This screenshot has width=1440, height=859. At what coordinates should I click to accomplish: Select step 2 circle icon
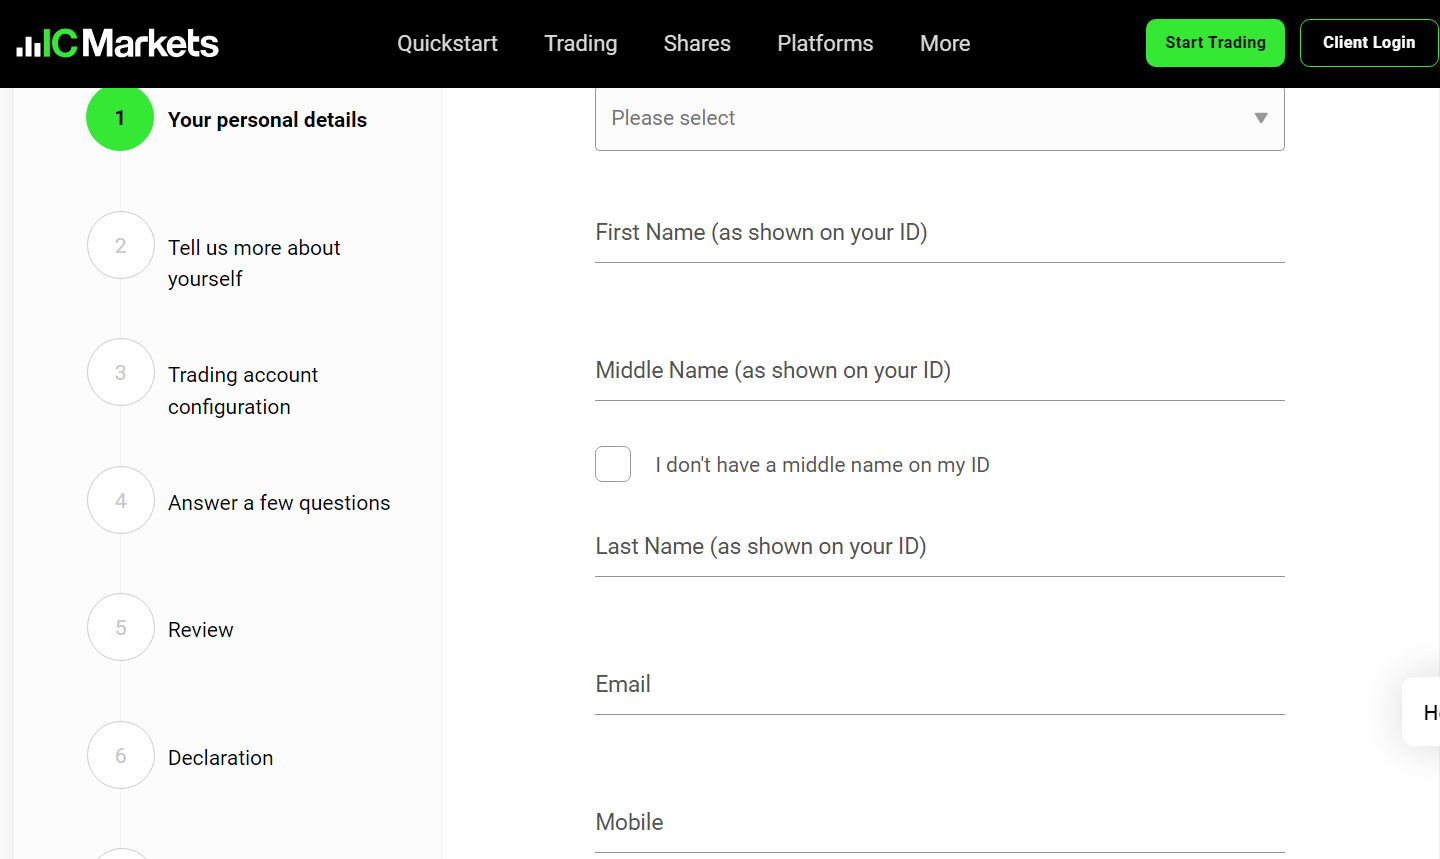point(120,245)
